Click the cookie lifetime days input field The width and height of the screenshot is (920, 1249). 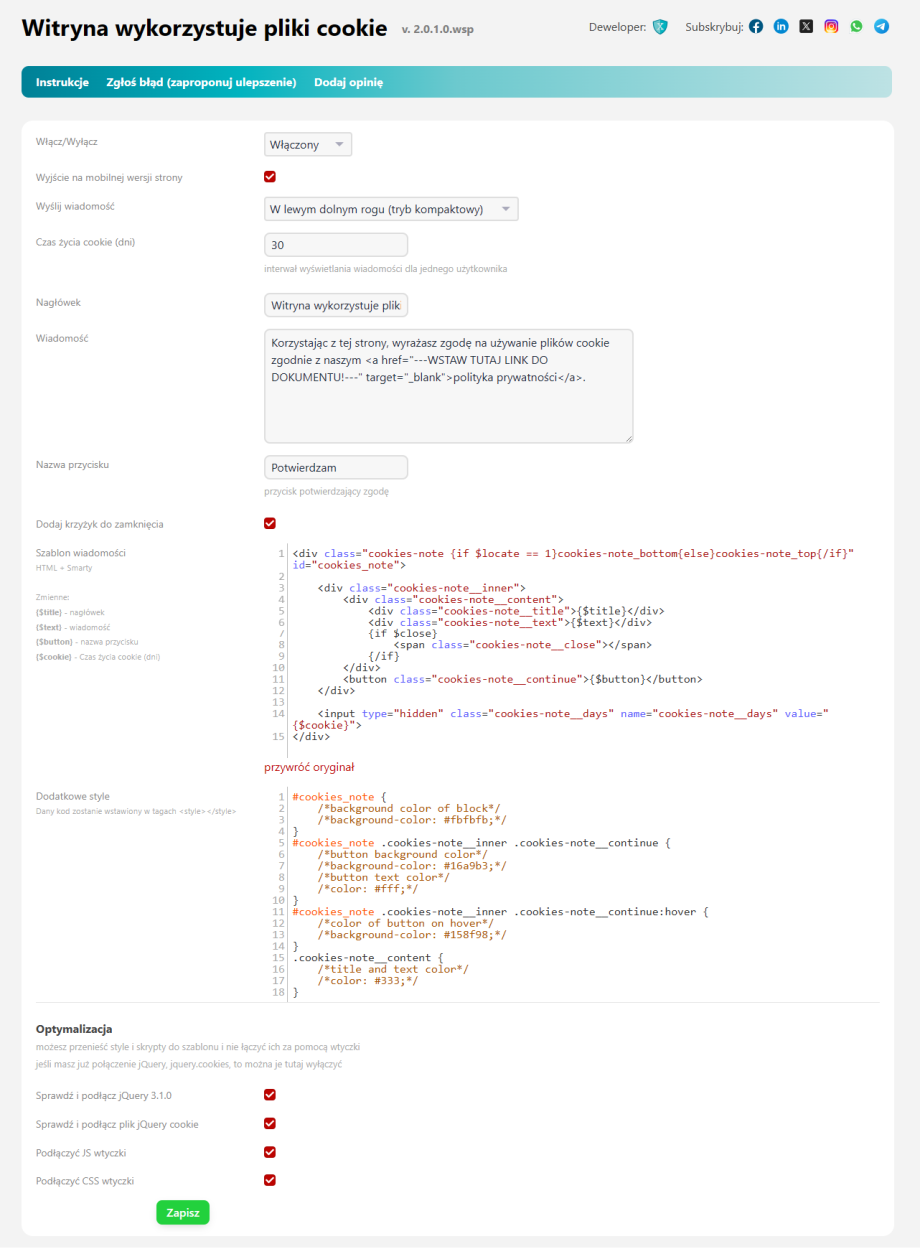[336, 245]
